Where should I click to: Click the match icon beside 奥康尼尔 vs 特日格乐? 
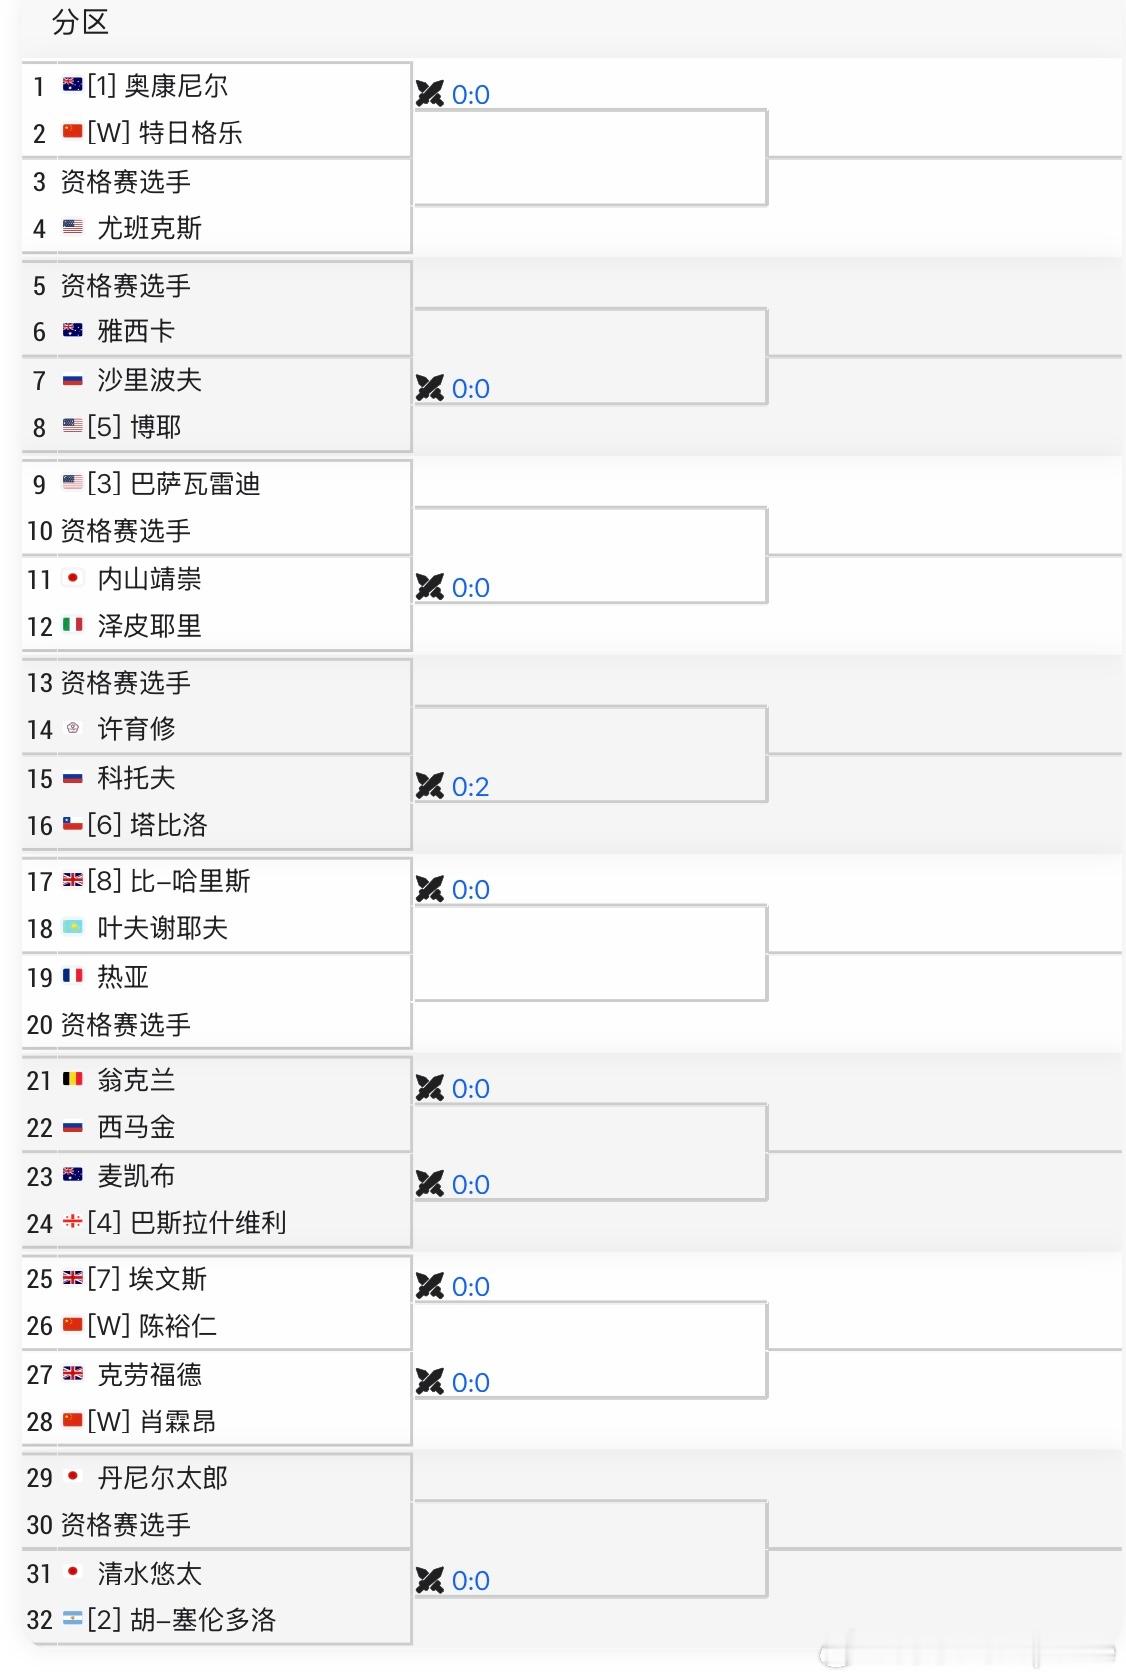429,94
